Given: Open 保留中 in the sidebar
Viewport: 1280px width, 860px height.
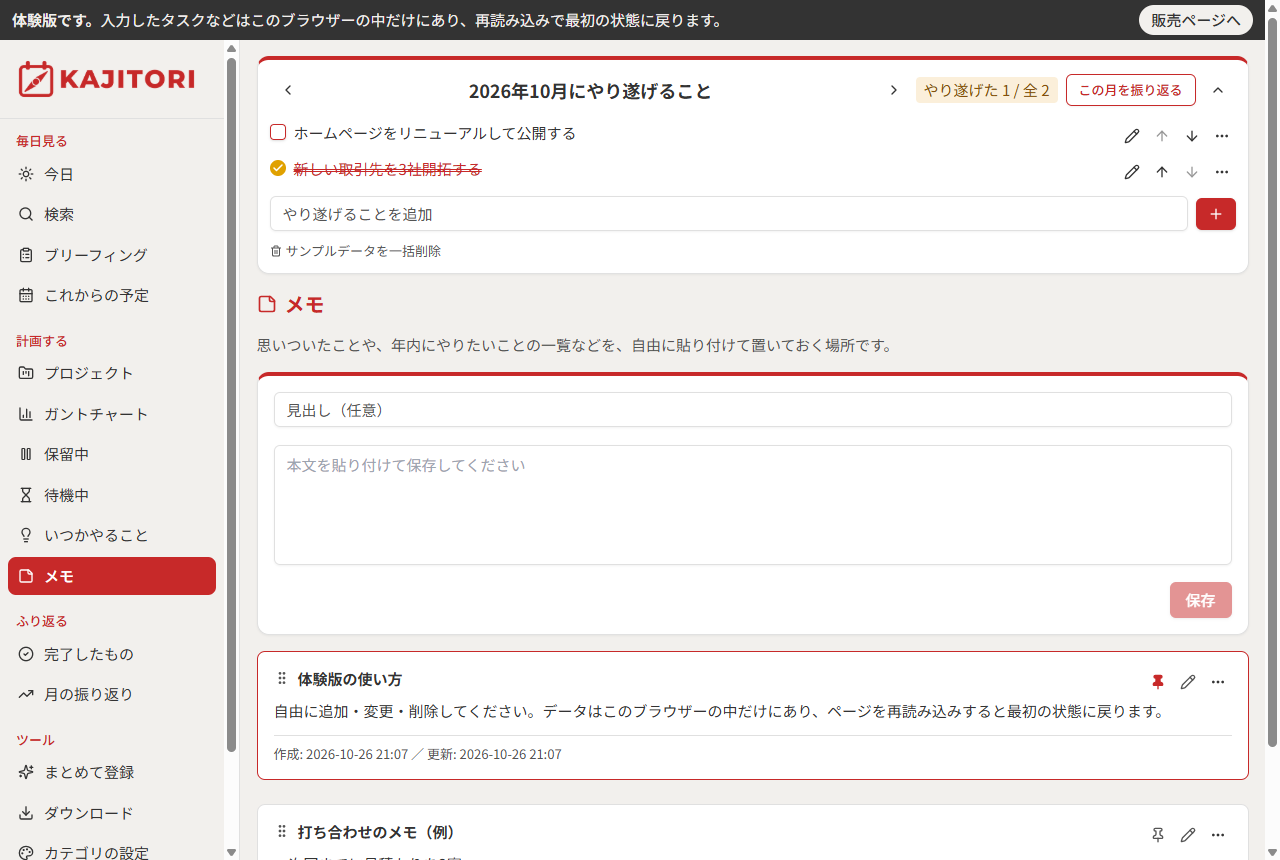Looking at the screenshot, I should click(x=112, y=454).
